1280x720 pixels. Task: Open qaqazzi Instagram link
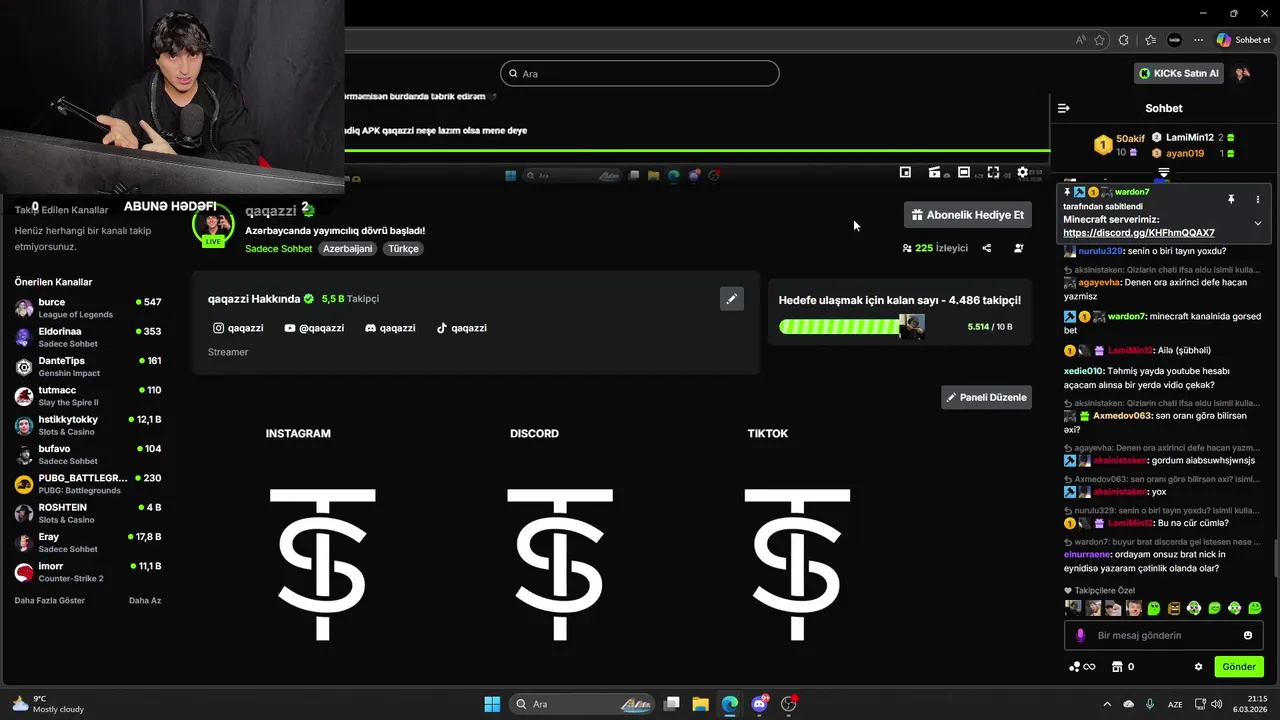click(238, 328)
